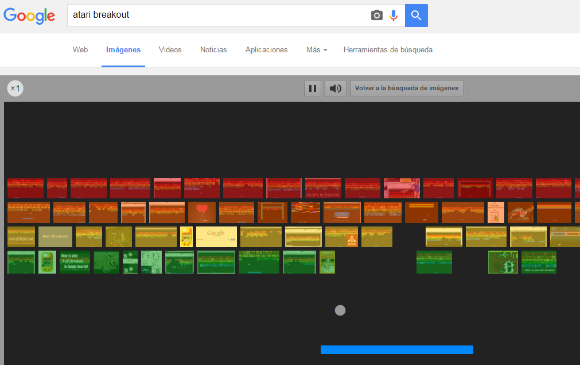Click the Google logo
580x365 pixels.
(29, 16)
